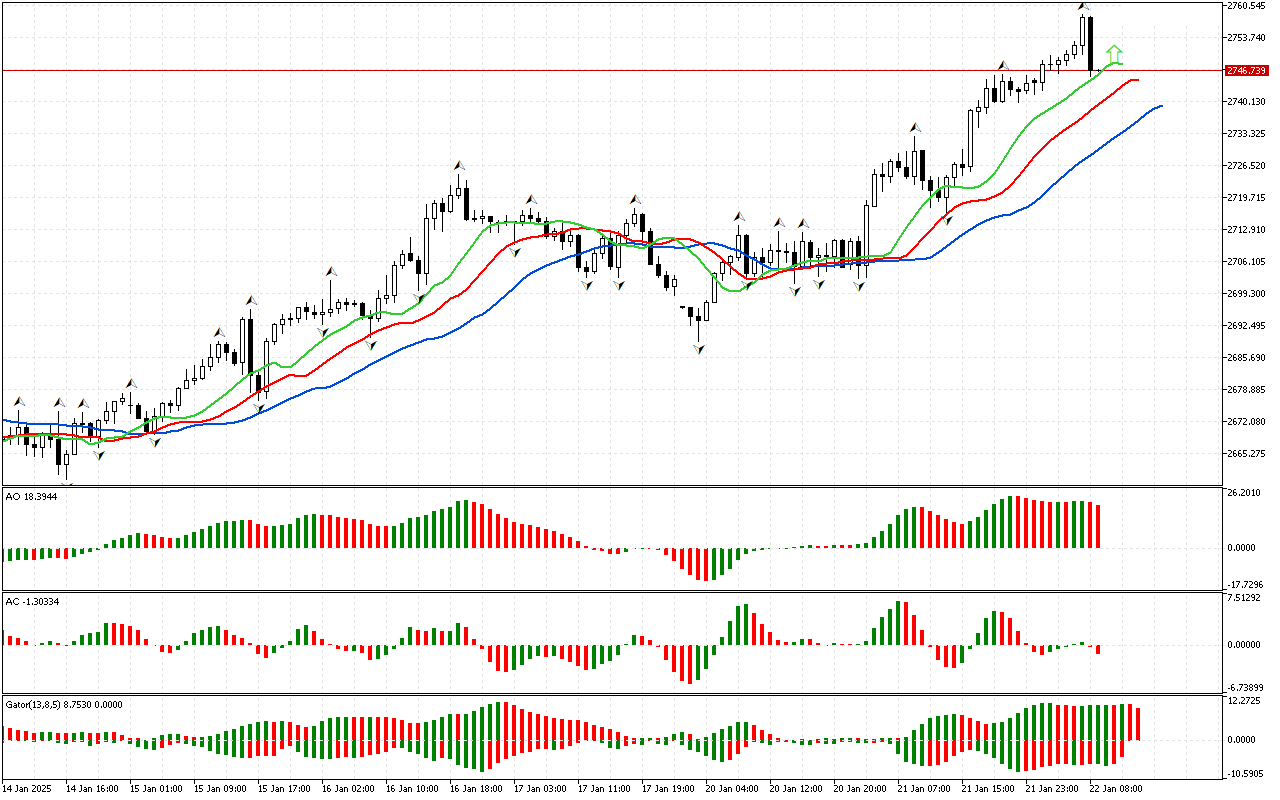Select the 14 Jan 16:00 time label
The image size is (1280, 800).
pyautogui.click(x=92, y=789)
